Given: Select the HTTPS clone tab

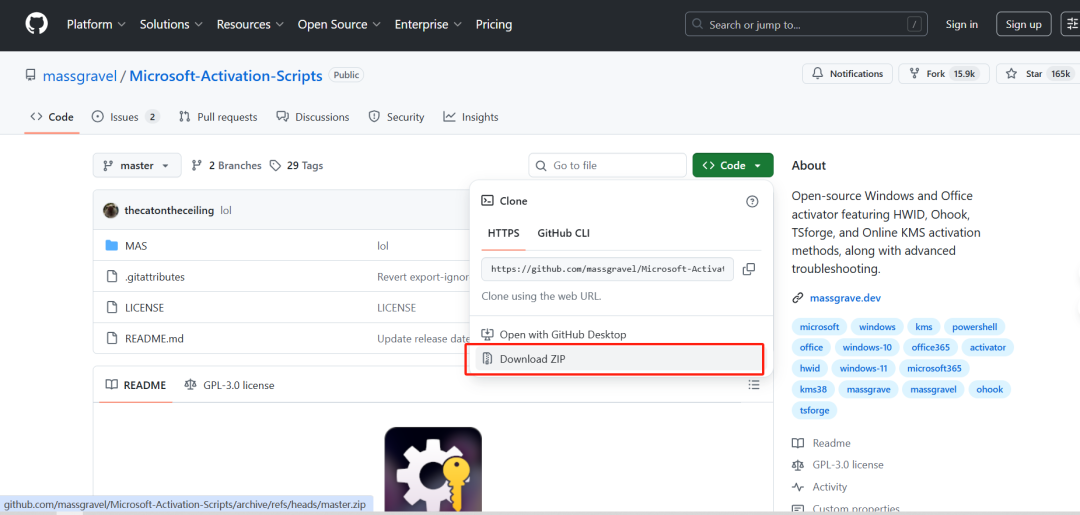Looking at the screenshot, I should pyautogui.click(x=503, y=233).
